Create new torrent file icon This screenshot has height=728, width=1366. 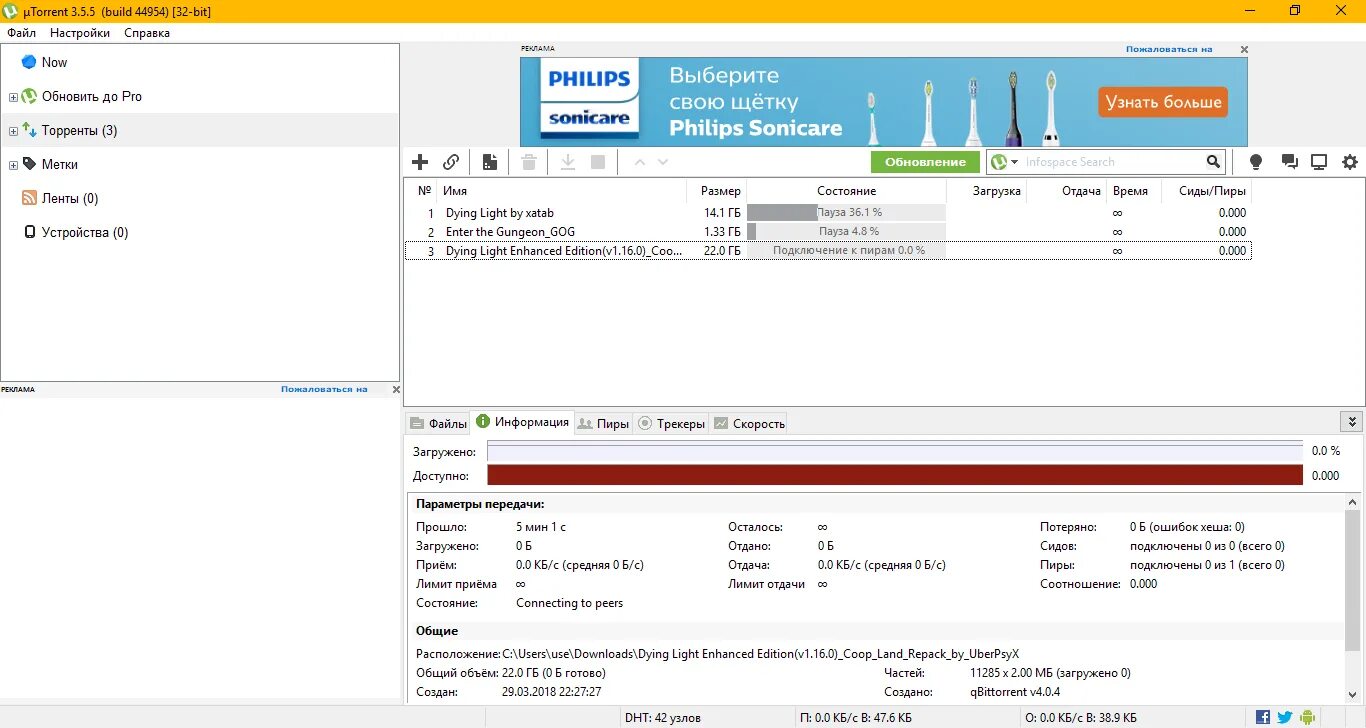point(490,162)
